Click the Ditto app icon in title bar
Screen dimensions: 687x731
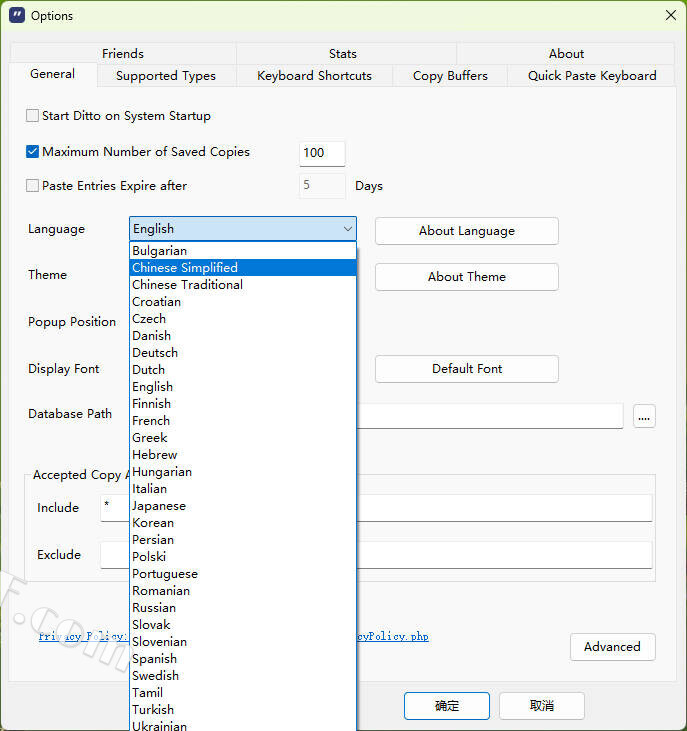pos(17,15)
